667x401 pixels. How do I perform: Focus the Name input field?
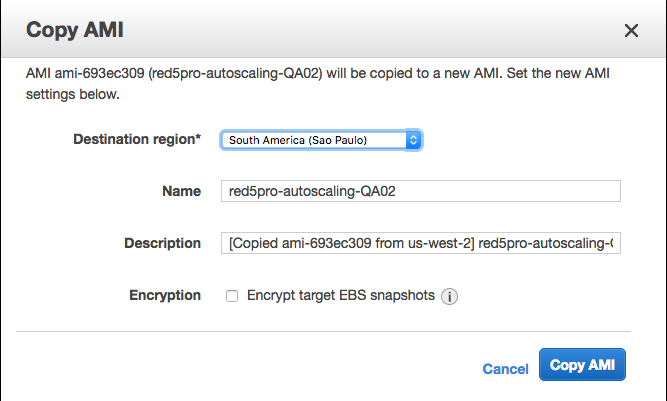pos(421,191)
